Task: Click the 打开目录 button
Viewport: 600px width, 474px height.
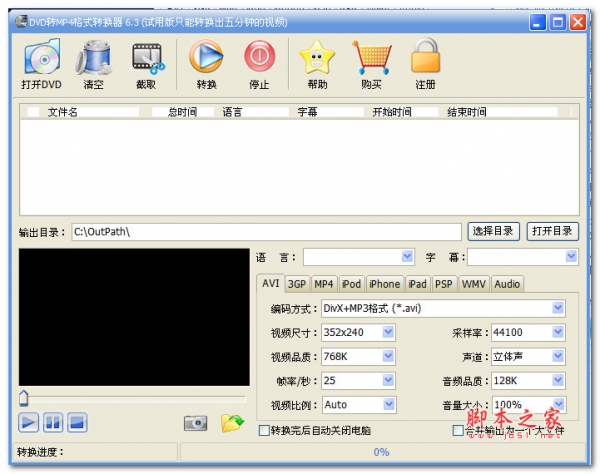Action: click(552, 231)
